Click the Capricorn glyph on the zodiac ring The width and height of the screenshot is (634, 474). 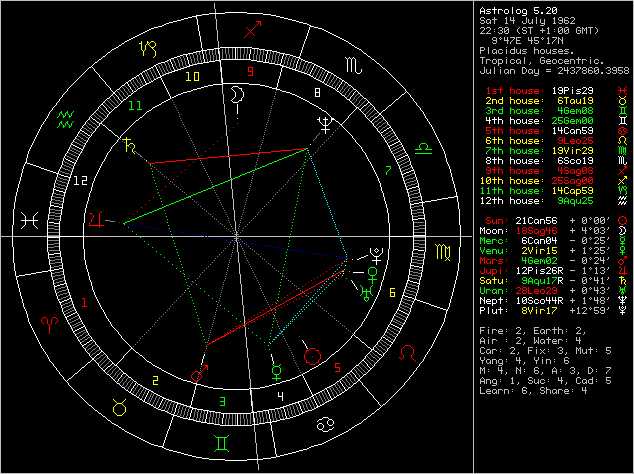(148, 48)
